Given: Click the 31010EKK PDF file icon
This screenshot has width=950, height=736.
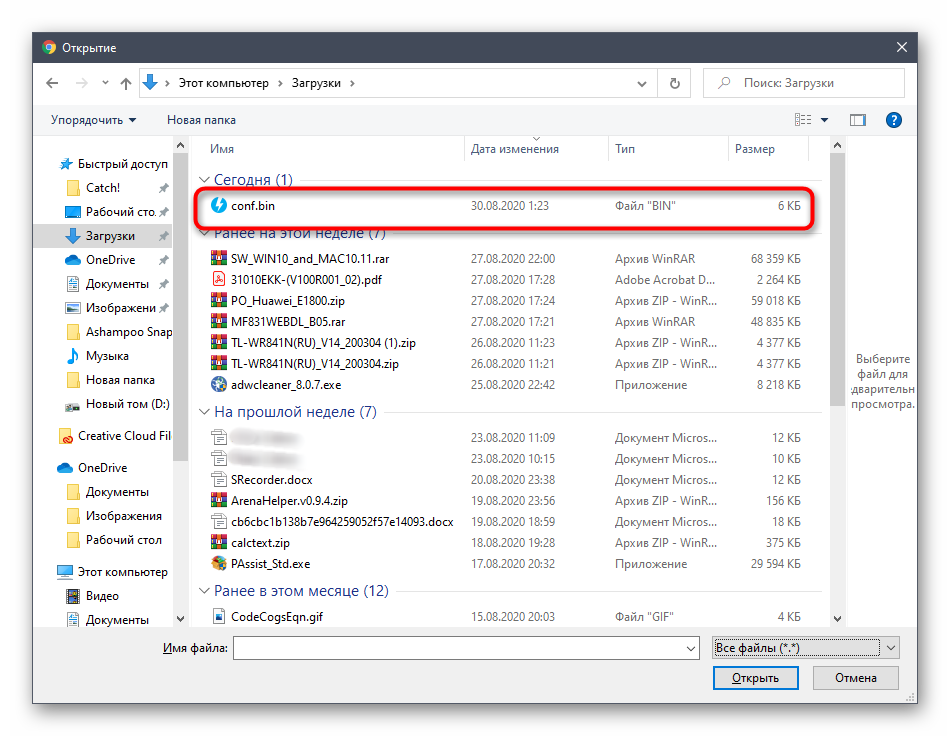Looking at the screenshot, I should (x=220, y=279).
